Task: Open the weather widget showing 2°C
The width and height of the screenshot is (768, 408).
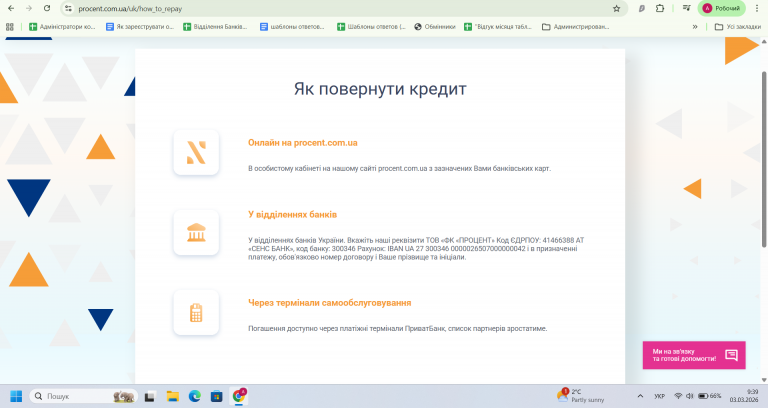Action: point(580,396)
